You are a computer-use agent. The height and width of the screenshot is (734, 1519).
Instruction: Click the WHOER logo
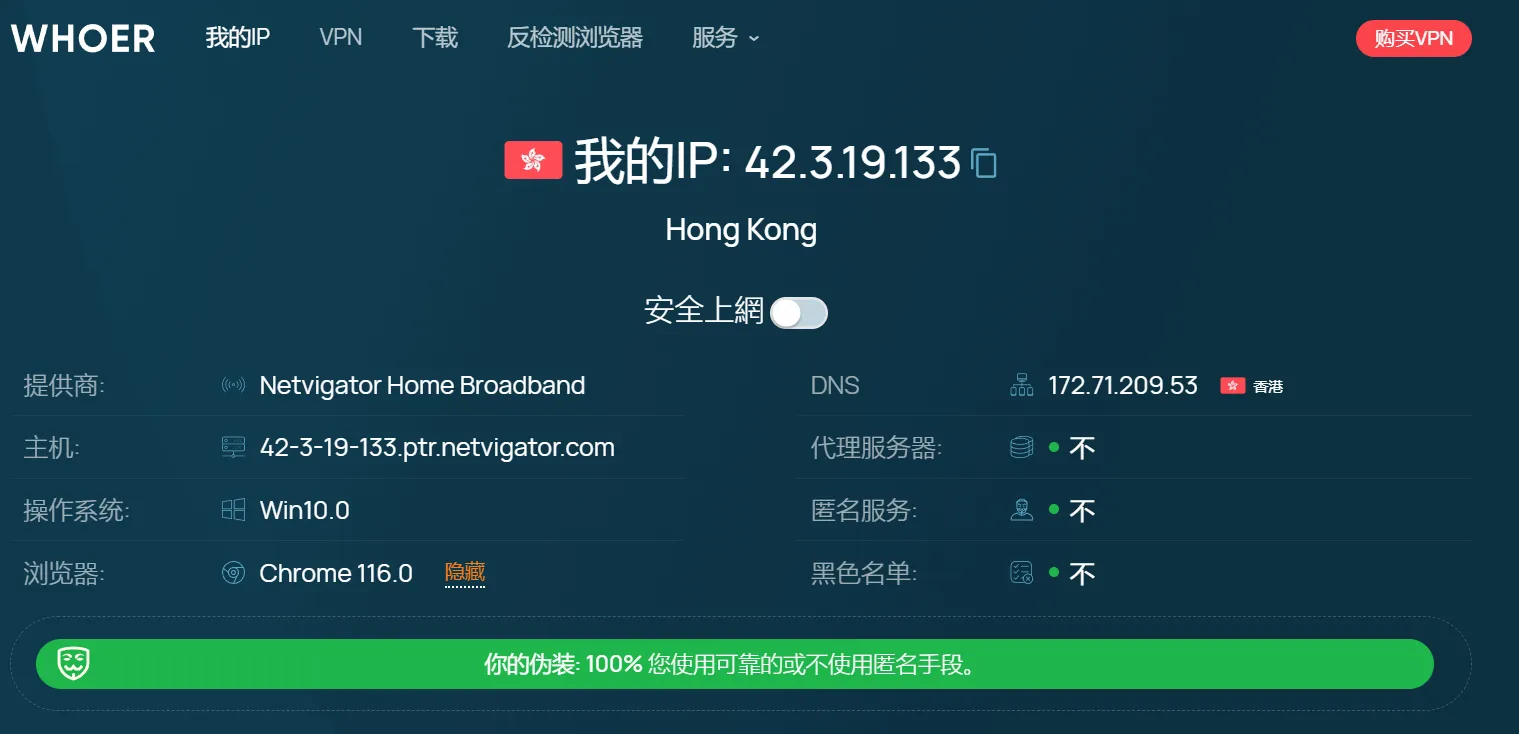coord(83,38)
